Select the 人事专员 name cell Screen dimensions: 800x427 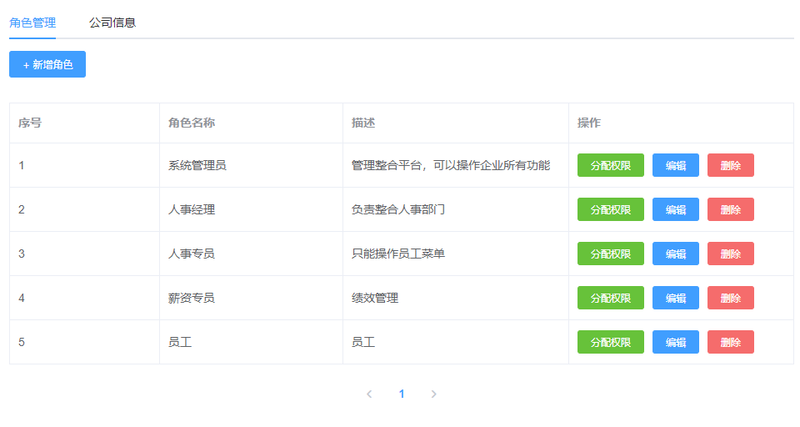251,254
